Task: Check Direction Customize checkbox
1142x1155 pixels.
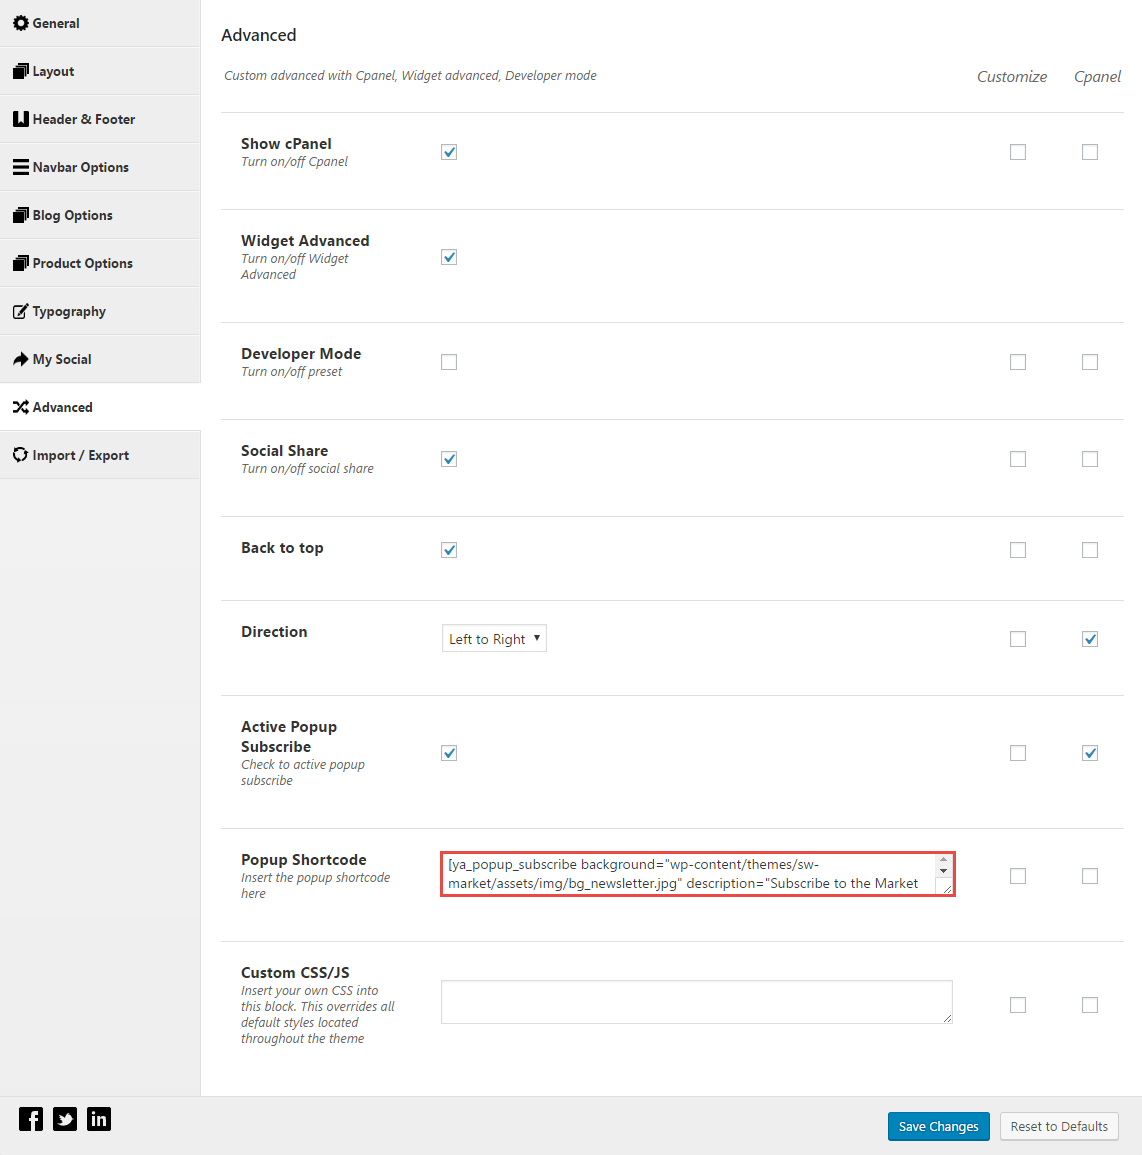Action: click(x=1017, y=639)
